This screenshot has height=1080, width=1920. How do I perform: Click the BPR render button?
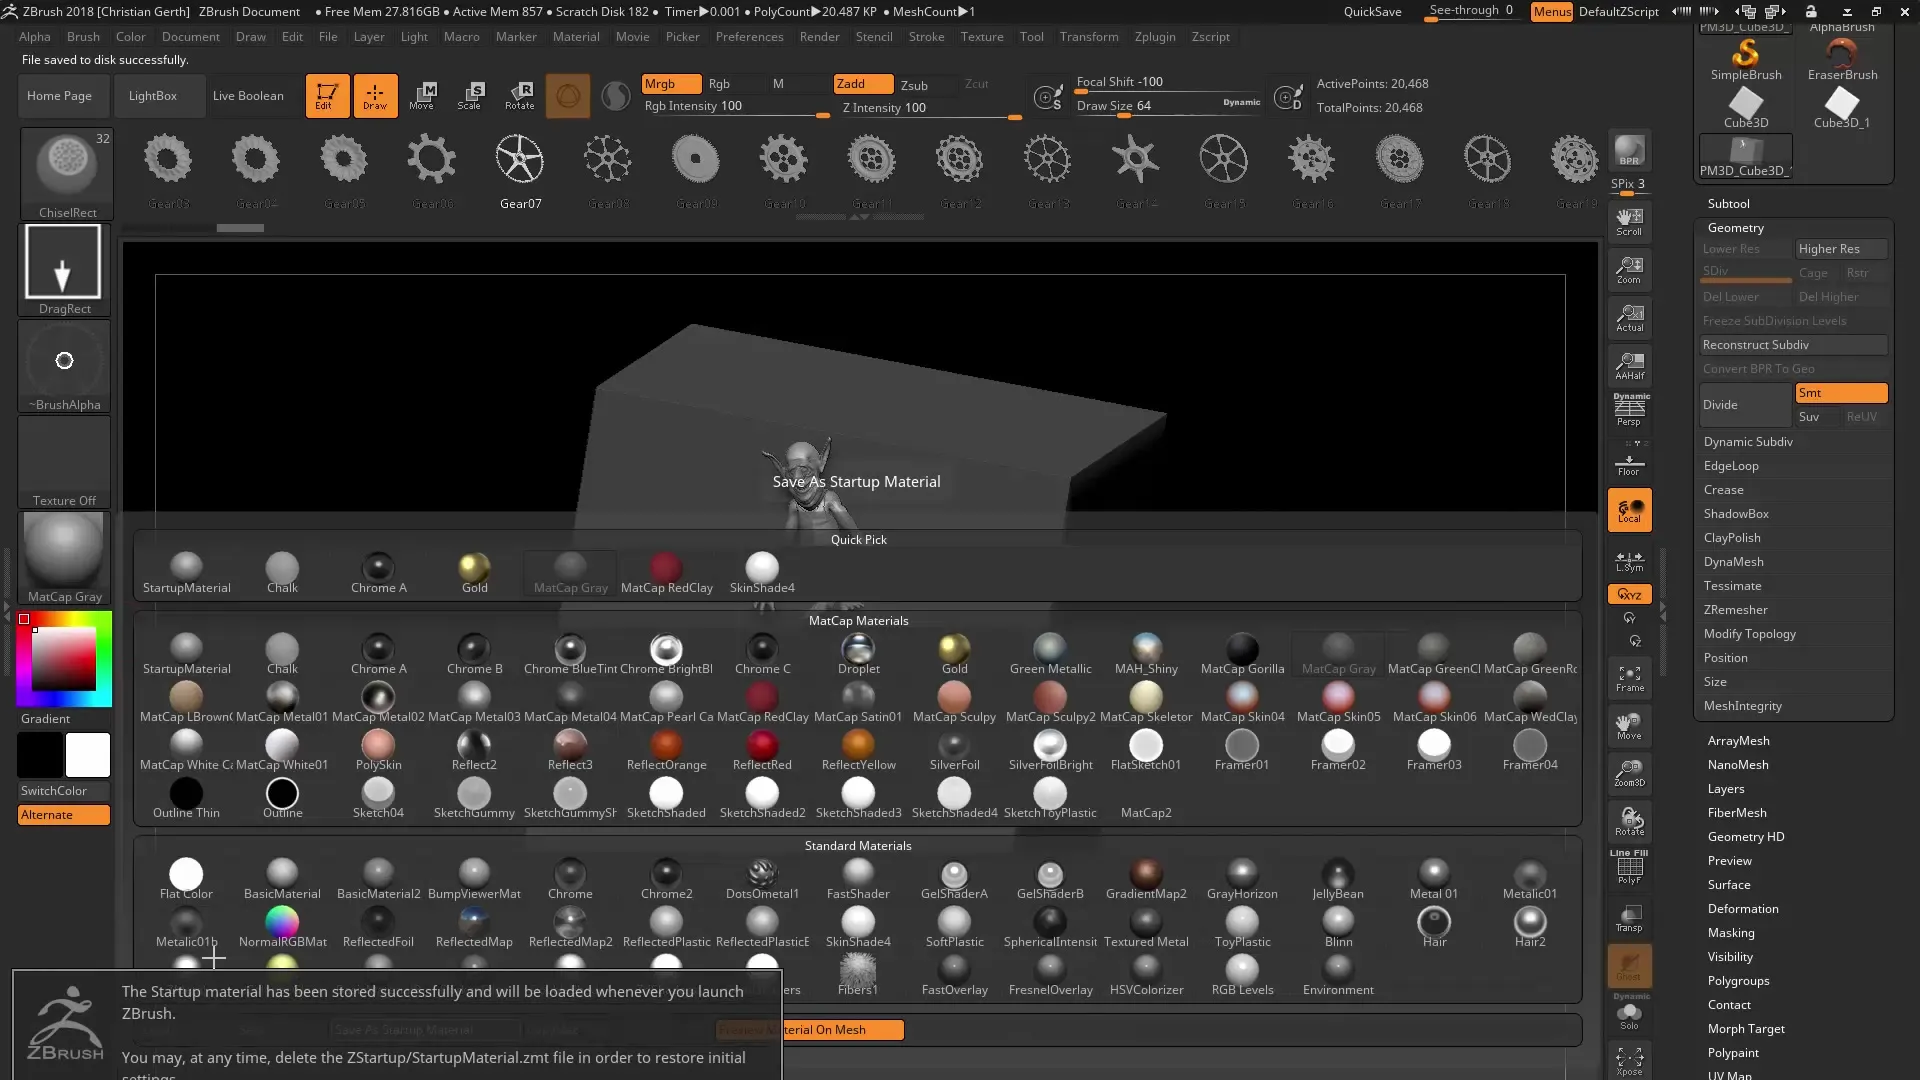click(1630, 151)
